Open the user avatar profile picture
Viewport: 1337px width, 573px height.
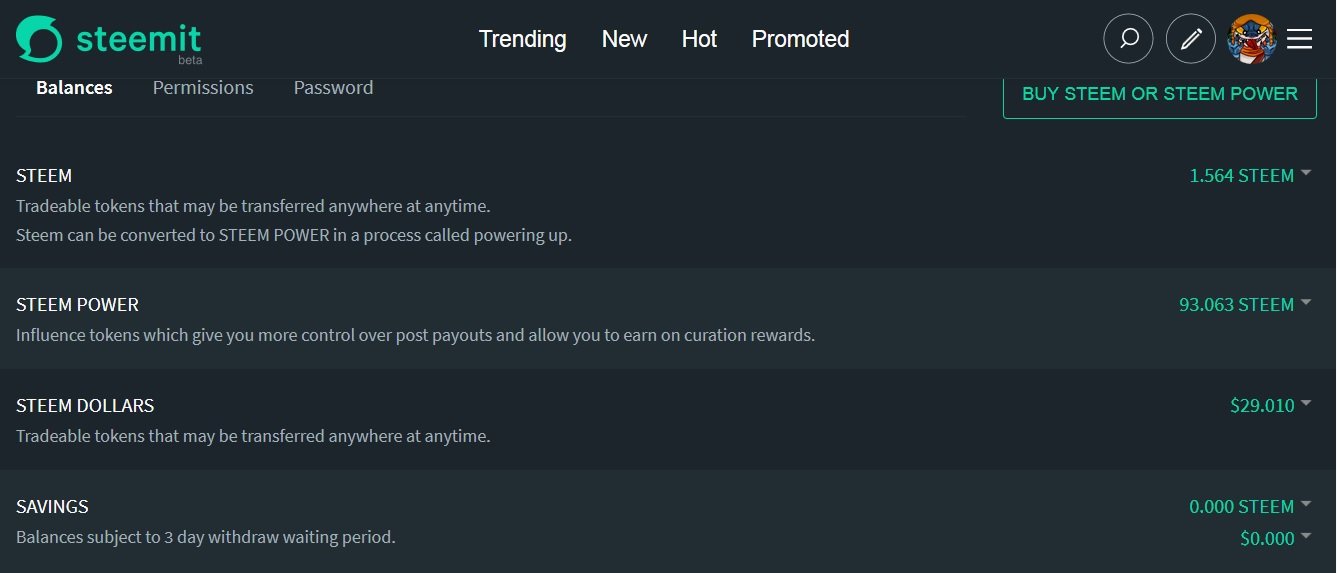pos(1252,39)
